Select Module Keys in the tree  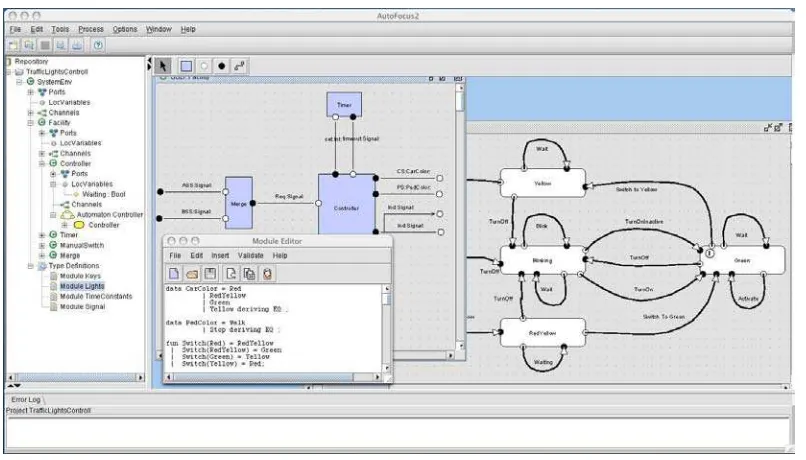pos(80,276)
